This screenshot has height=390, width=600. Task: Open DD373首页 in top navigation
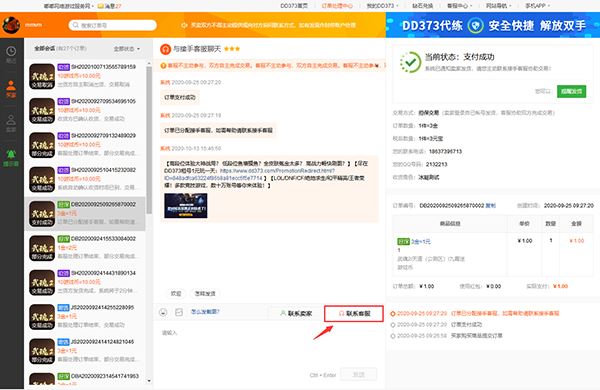click(x=294, y=6)
